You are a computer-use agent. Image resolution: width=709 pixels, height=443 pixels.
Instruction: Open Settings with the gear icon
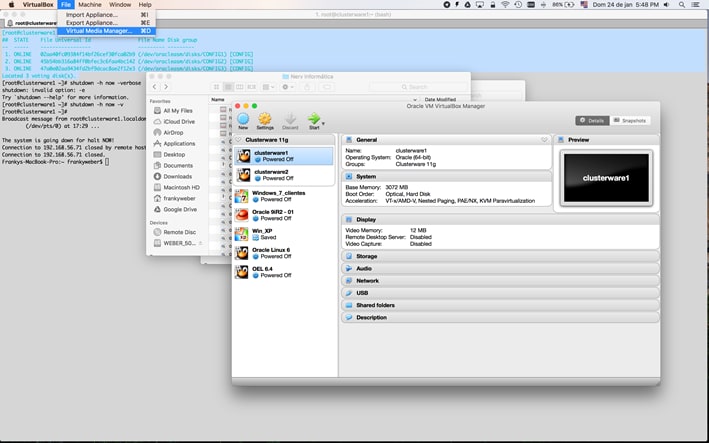pyautogui.click(x=265, y=119)
